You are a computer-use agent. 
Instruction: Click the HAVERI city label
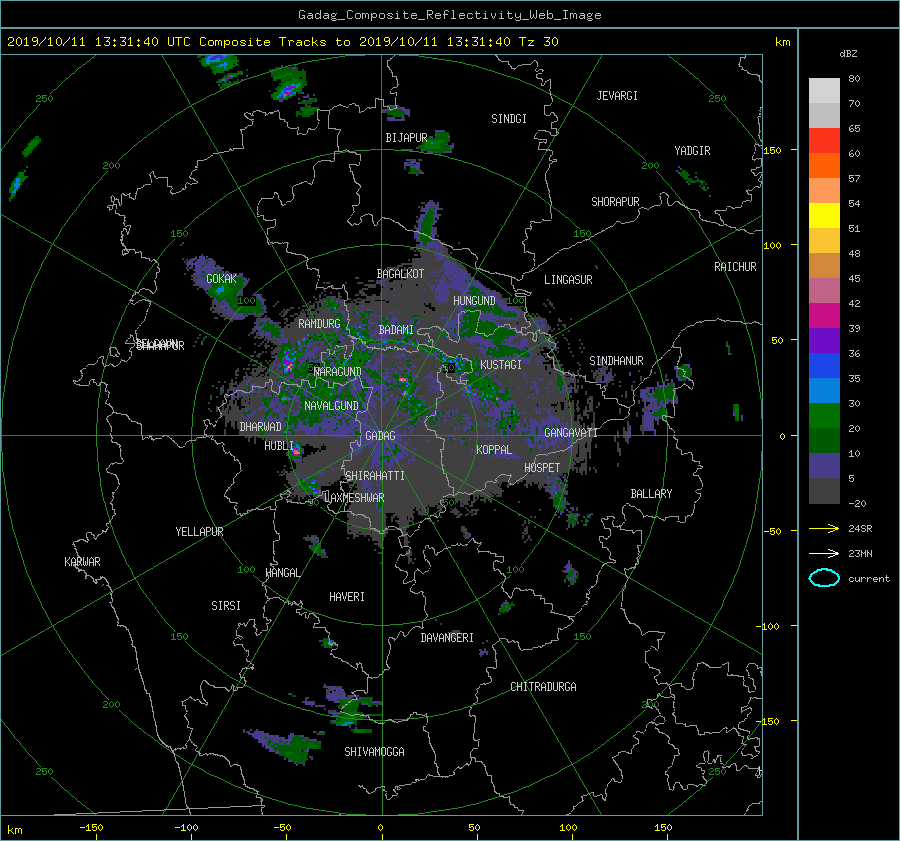tap(347, 596)
